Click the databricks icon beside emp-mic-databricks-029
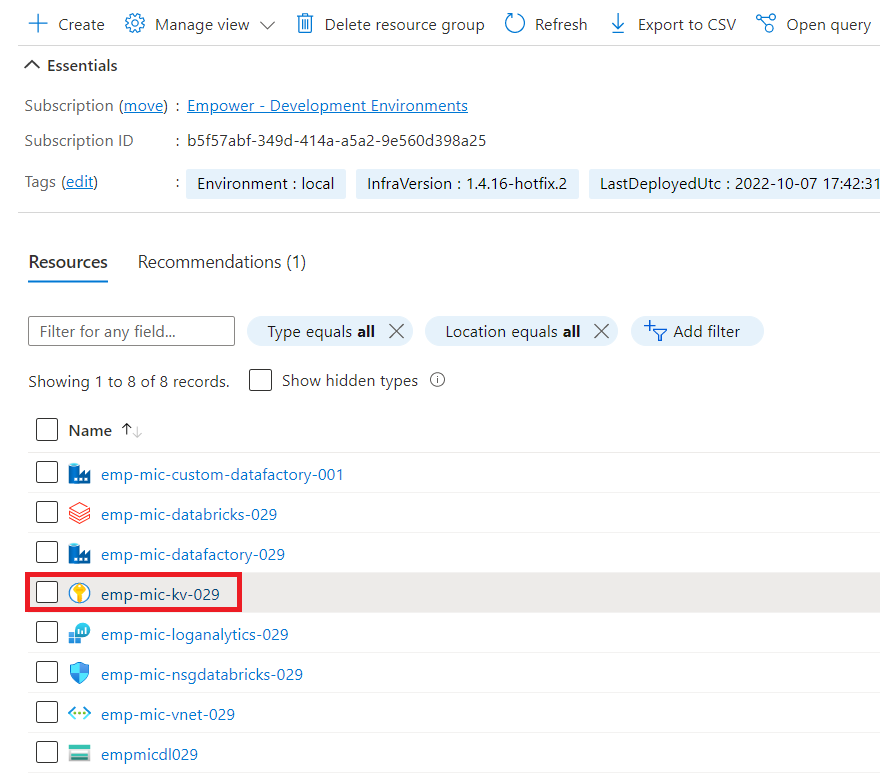This screenshot has height=781, width=880. click(79, 513)
